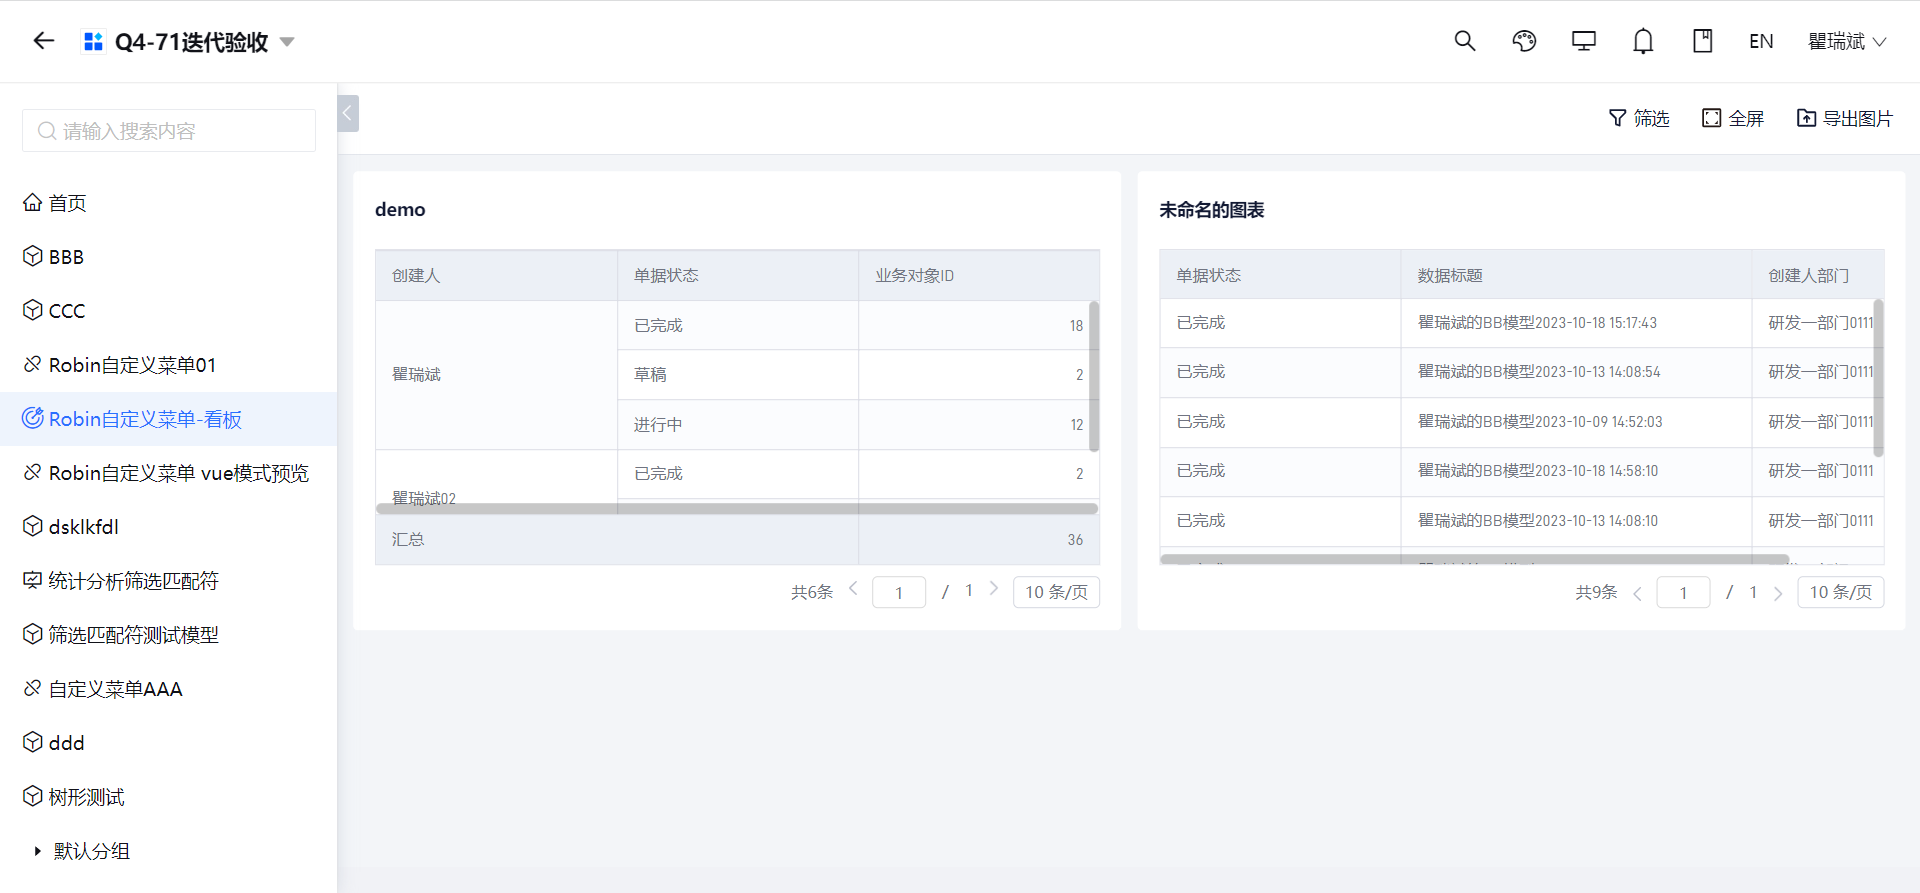Click the demo table horizontal scrollbar
The height and width of the screenshot is (893, 1920).
(x=737, y=509)
